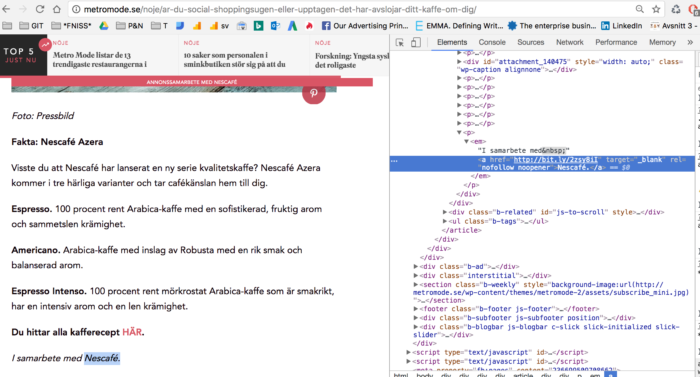Switch to the Network tab
Image resolution: width=700 pixels, height=377 pixels.
pos(570,42)
